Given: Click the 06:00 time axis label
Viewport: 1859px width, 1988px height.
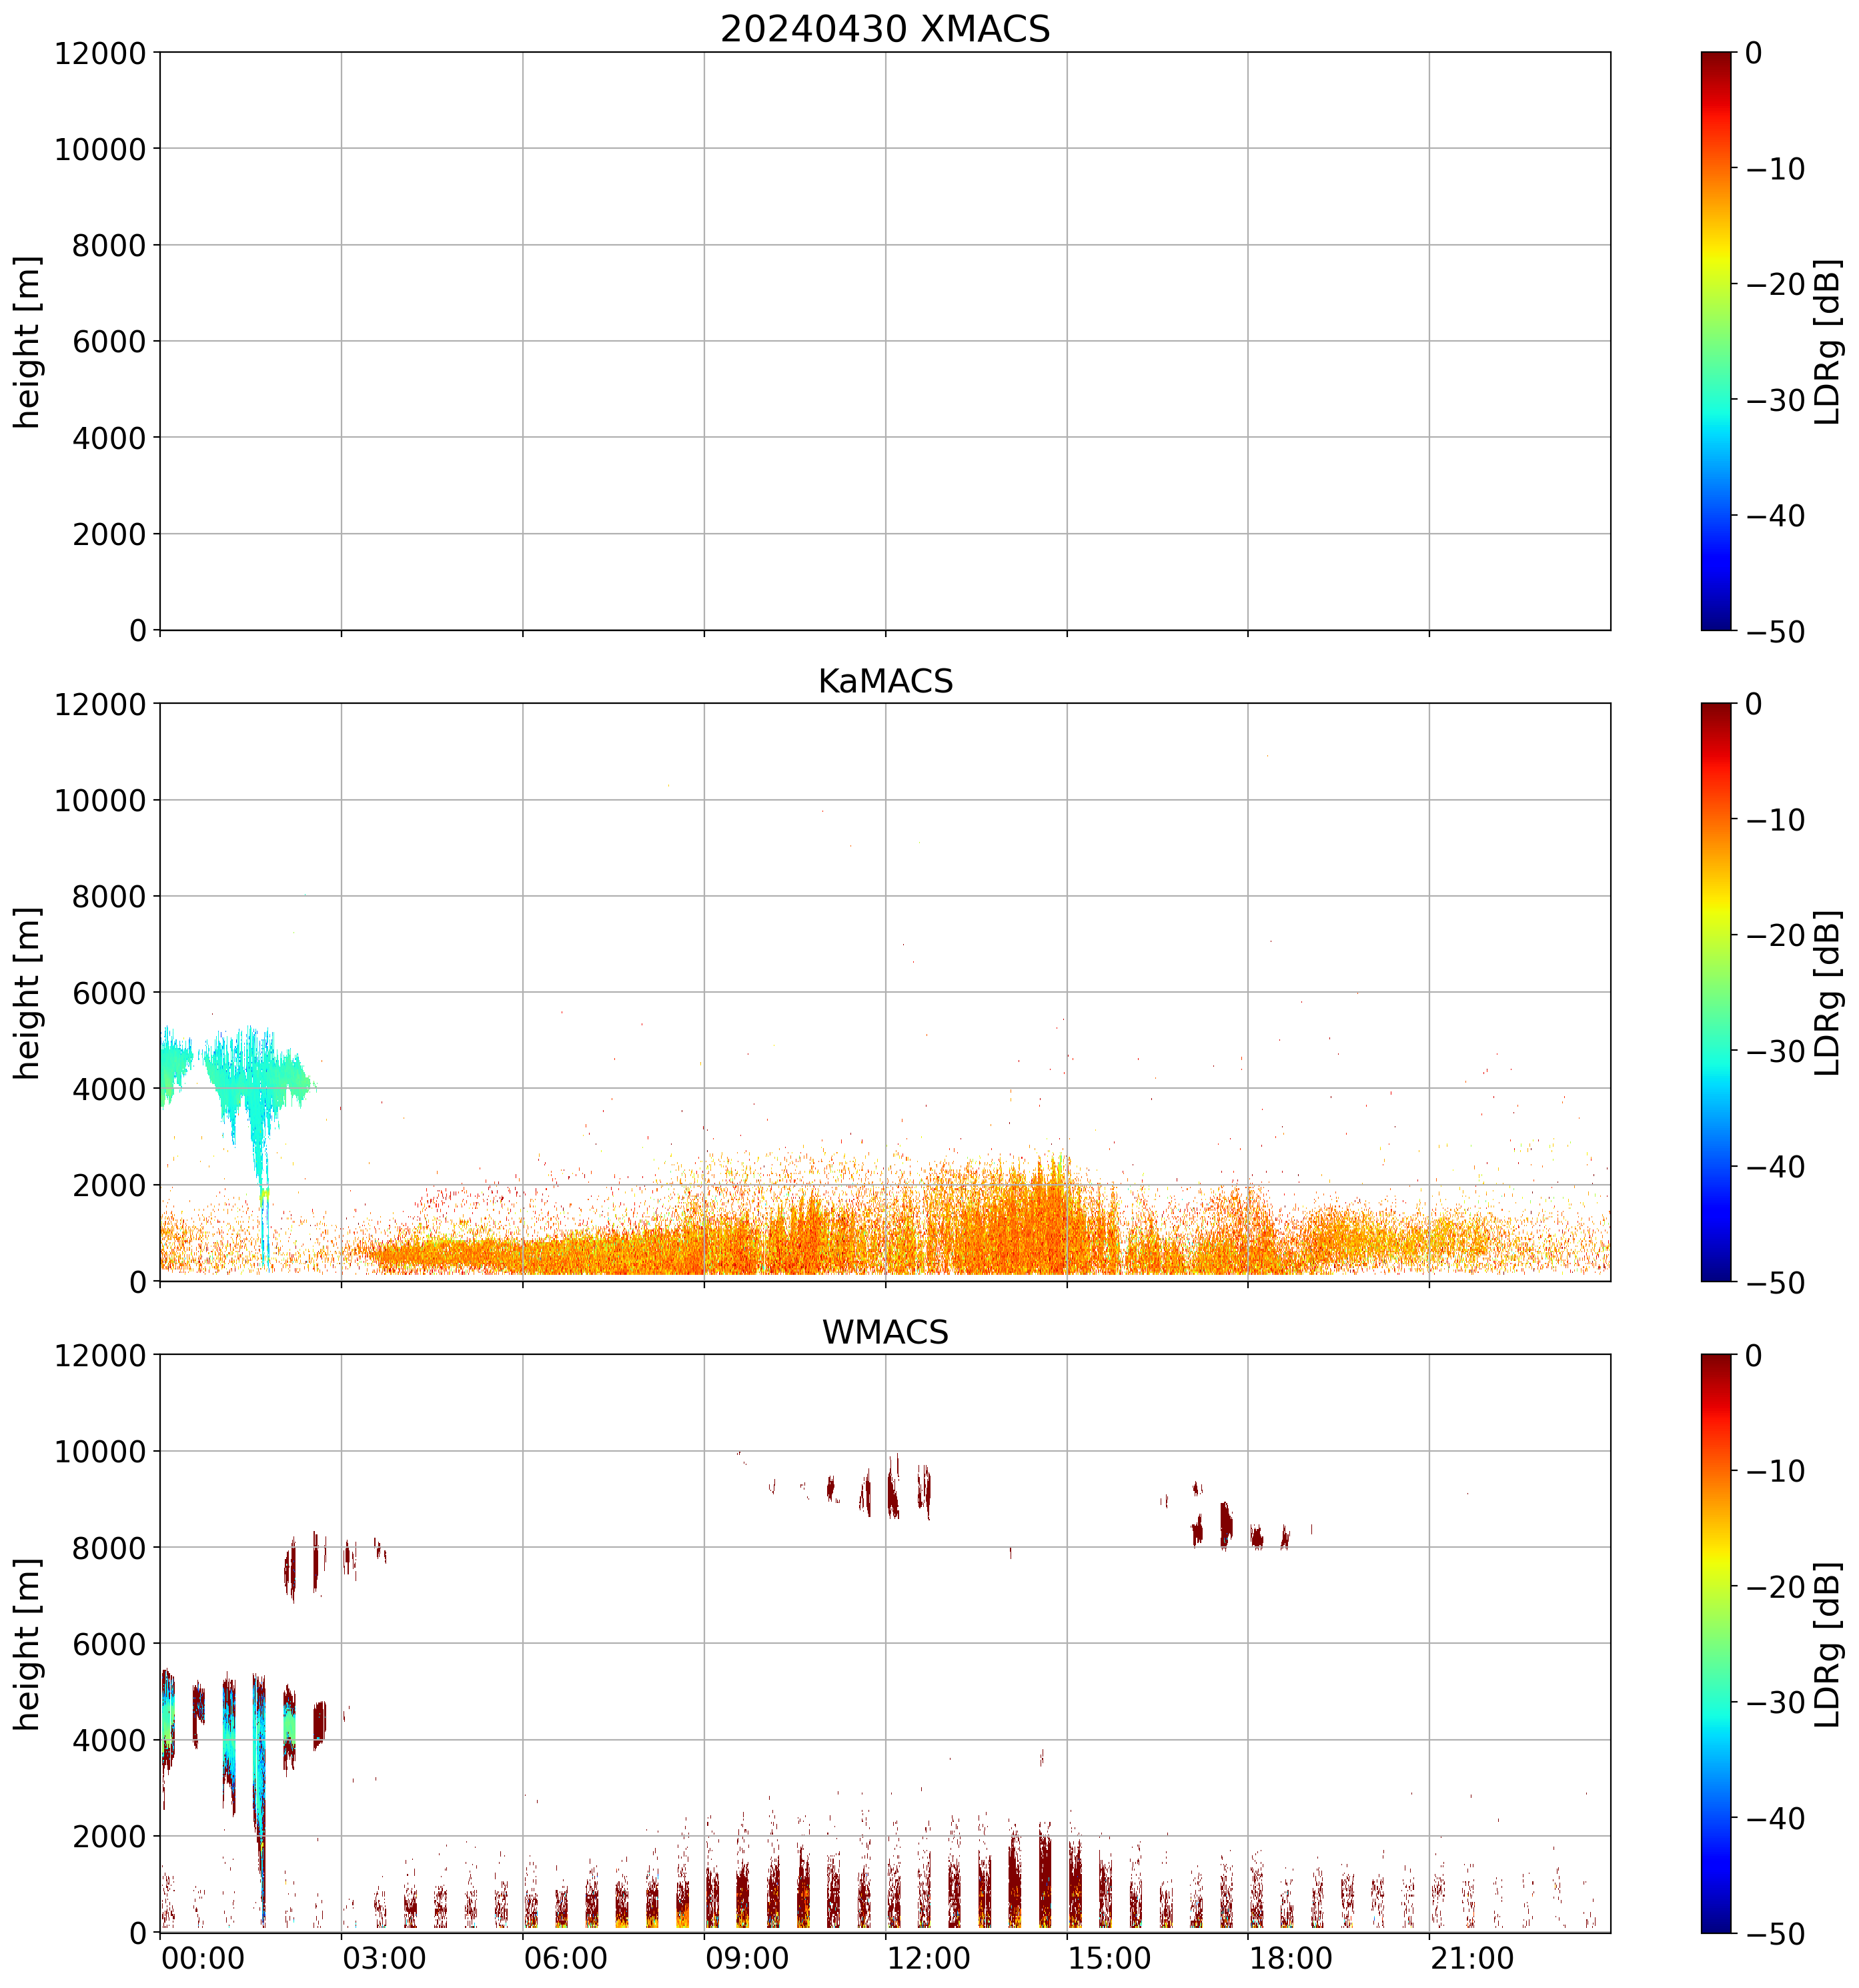Looking at the screenshot, I should coord(565,1958).
